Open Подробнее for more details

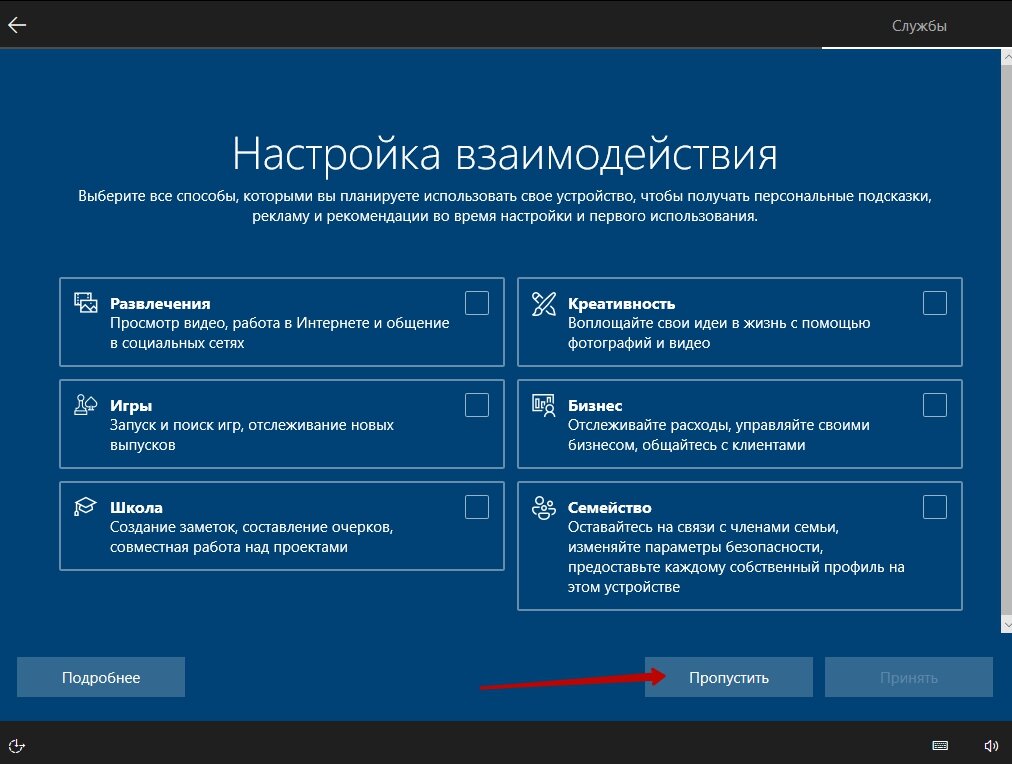(100, 677)
